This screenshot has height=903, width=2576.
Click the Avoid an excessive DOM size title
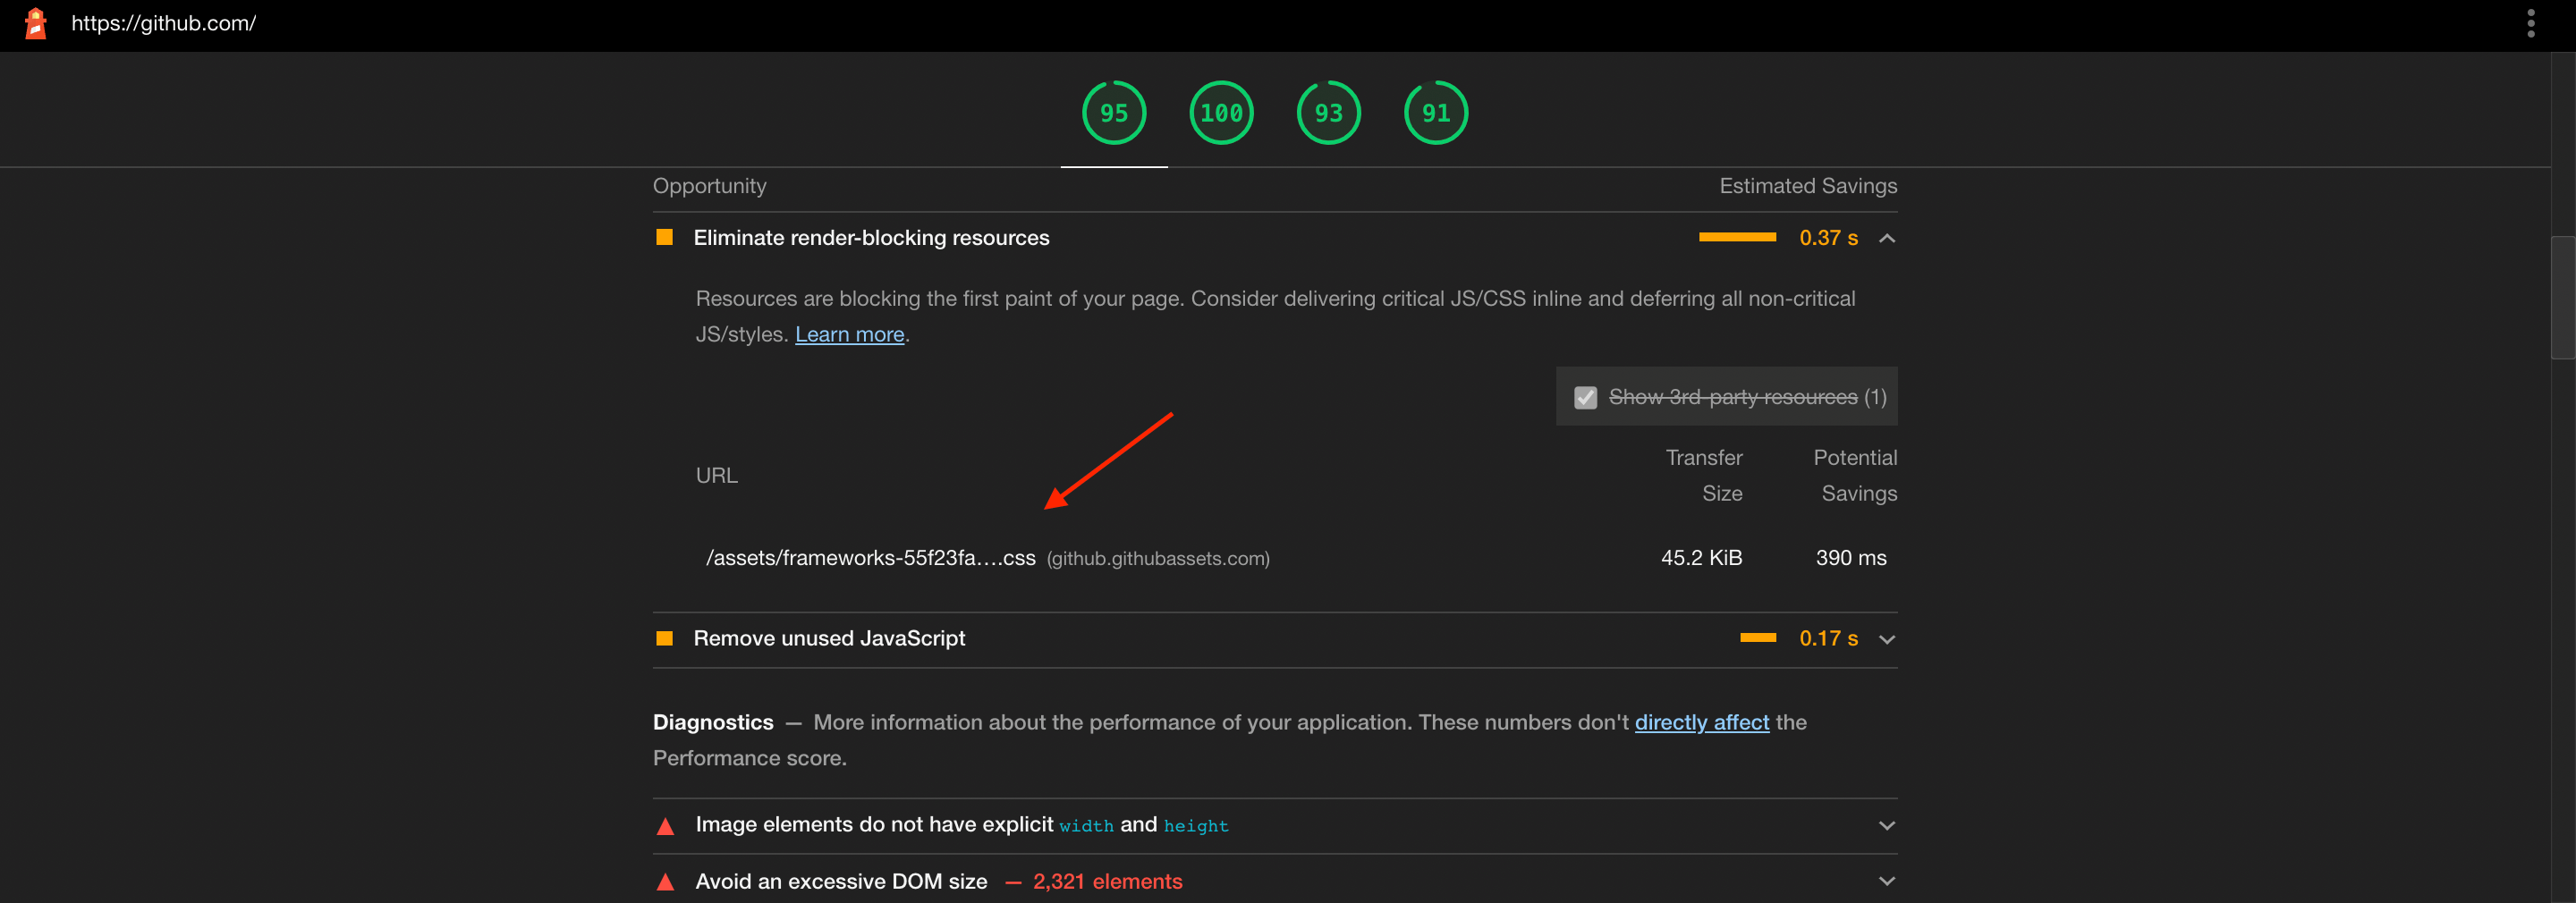click(841, 881)
